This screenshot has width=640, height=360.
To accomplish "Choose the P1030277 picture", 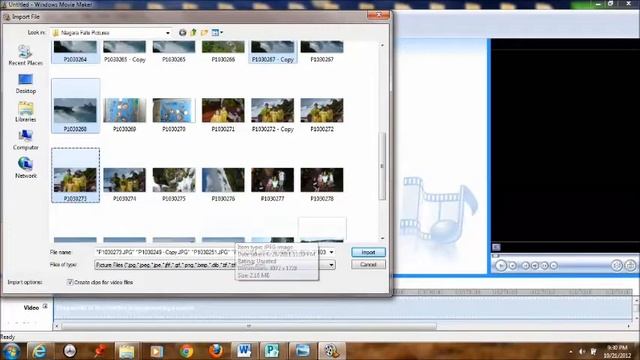I will coord(273,184).
